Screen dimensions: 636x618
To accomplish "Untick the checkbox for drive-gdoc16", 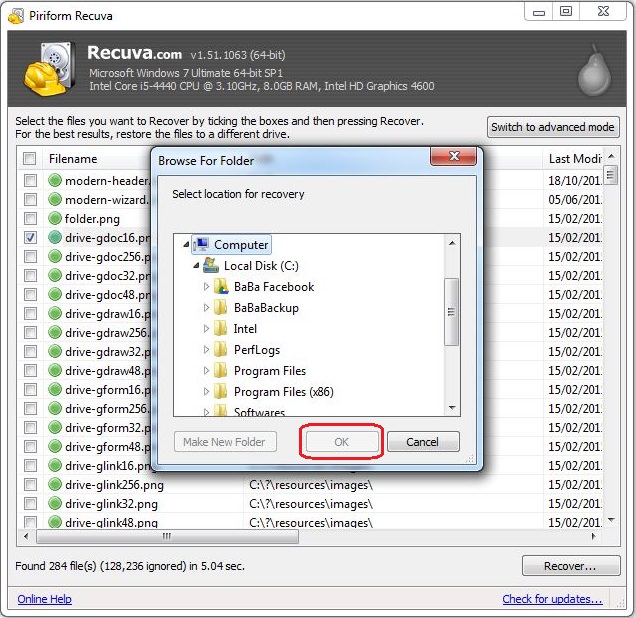I will pos(30,237).
